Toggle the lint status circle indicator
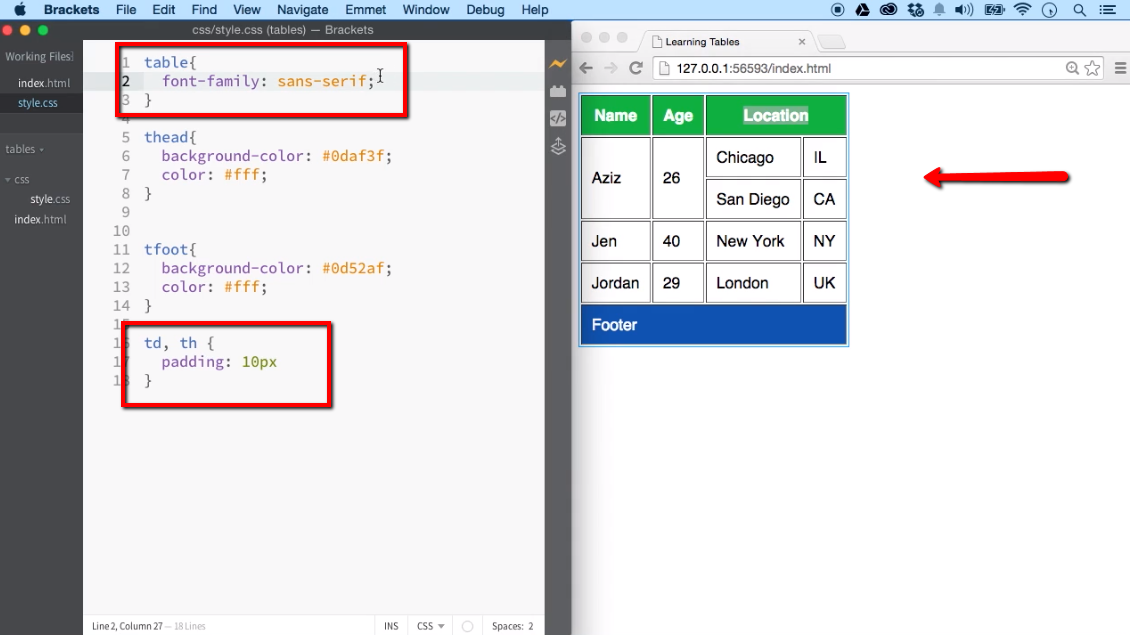Screen dimensions: 1130x635 (x=466, y=625)
